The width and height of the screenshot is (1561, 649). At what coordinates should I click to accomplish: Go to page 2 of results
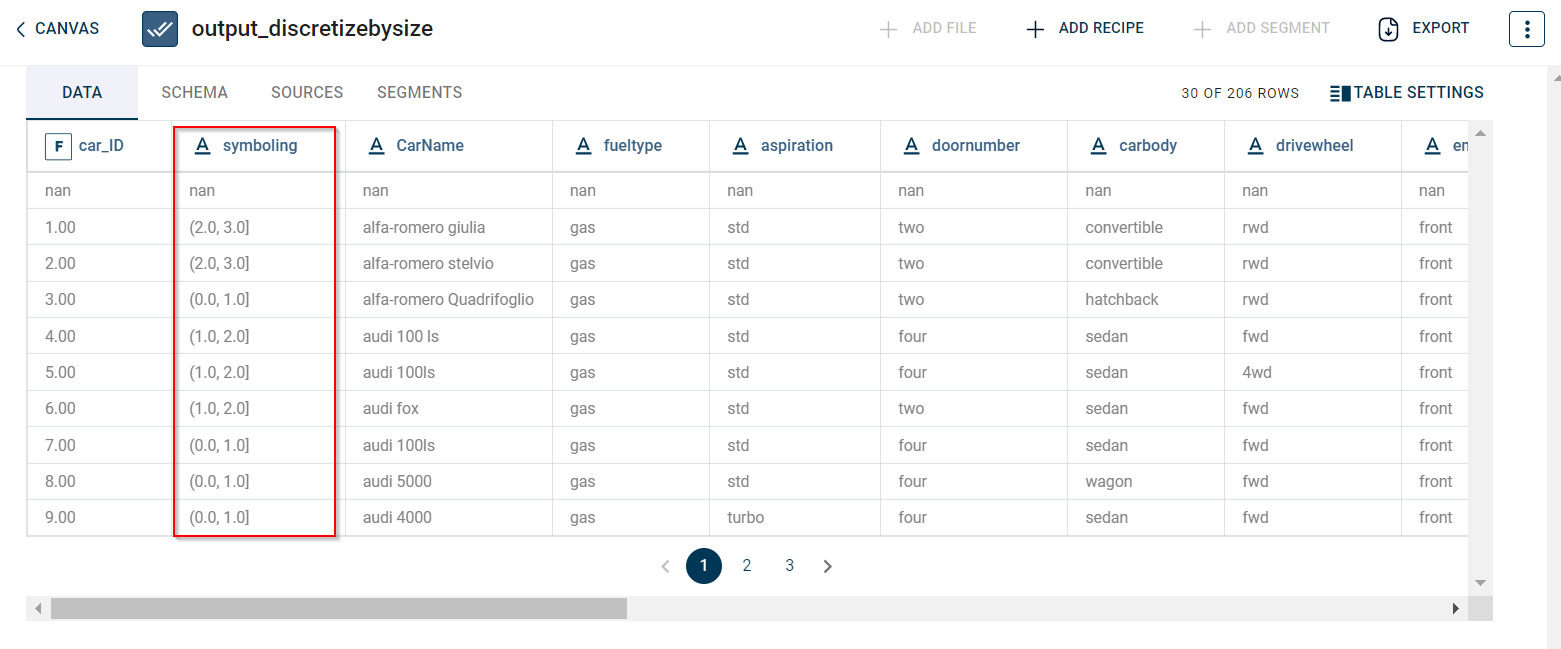coord(746,566)
